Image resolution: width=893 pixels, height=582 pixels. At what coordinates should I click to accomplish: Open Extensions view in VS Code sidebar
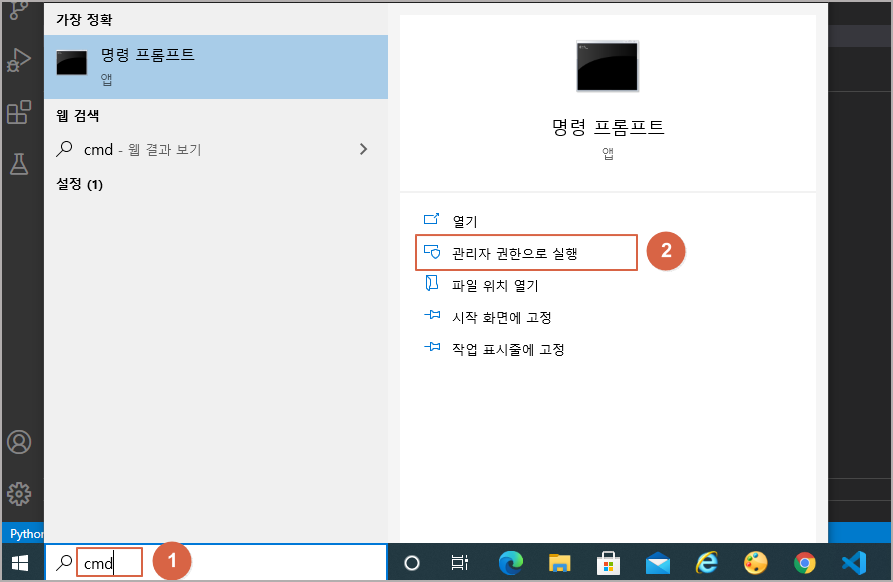[19, 112]
